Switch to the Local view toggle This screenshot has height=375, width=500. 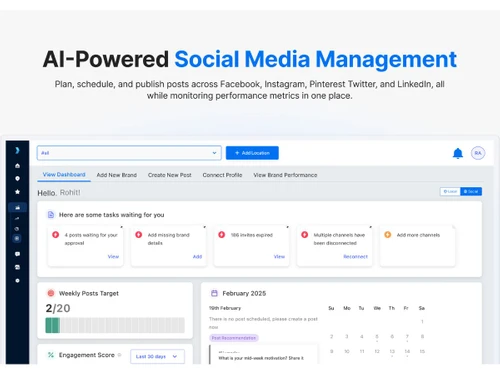(450, 191)
